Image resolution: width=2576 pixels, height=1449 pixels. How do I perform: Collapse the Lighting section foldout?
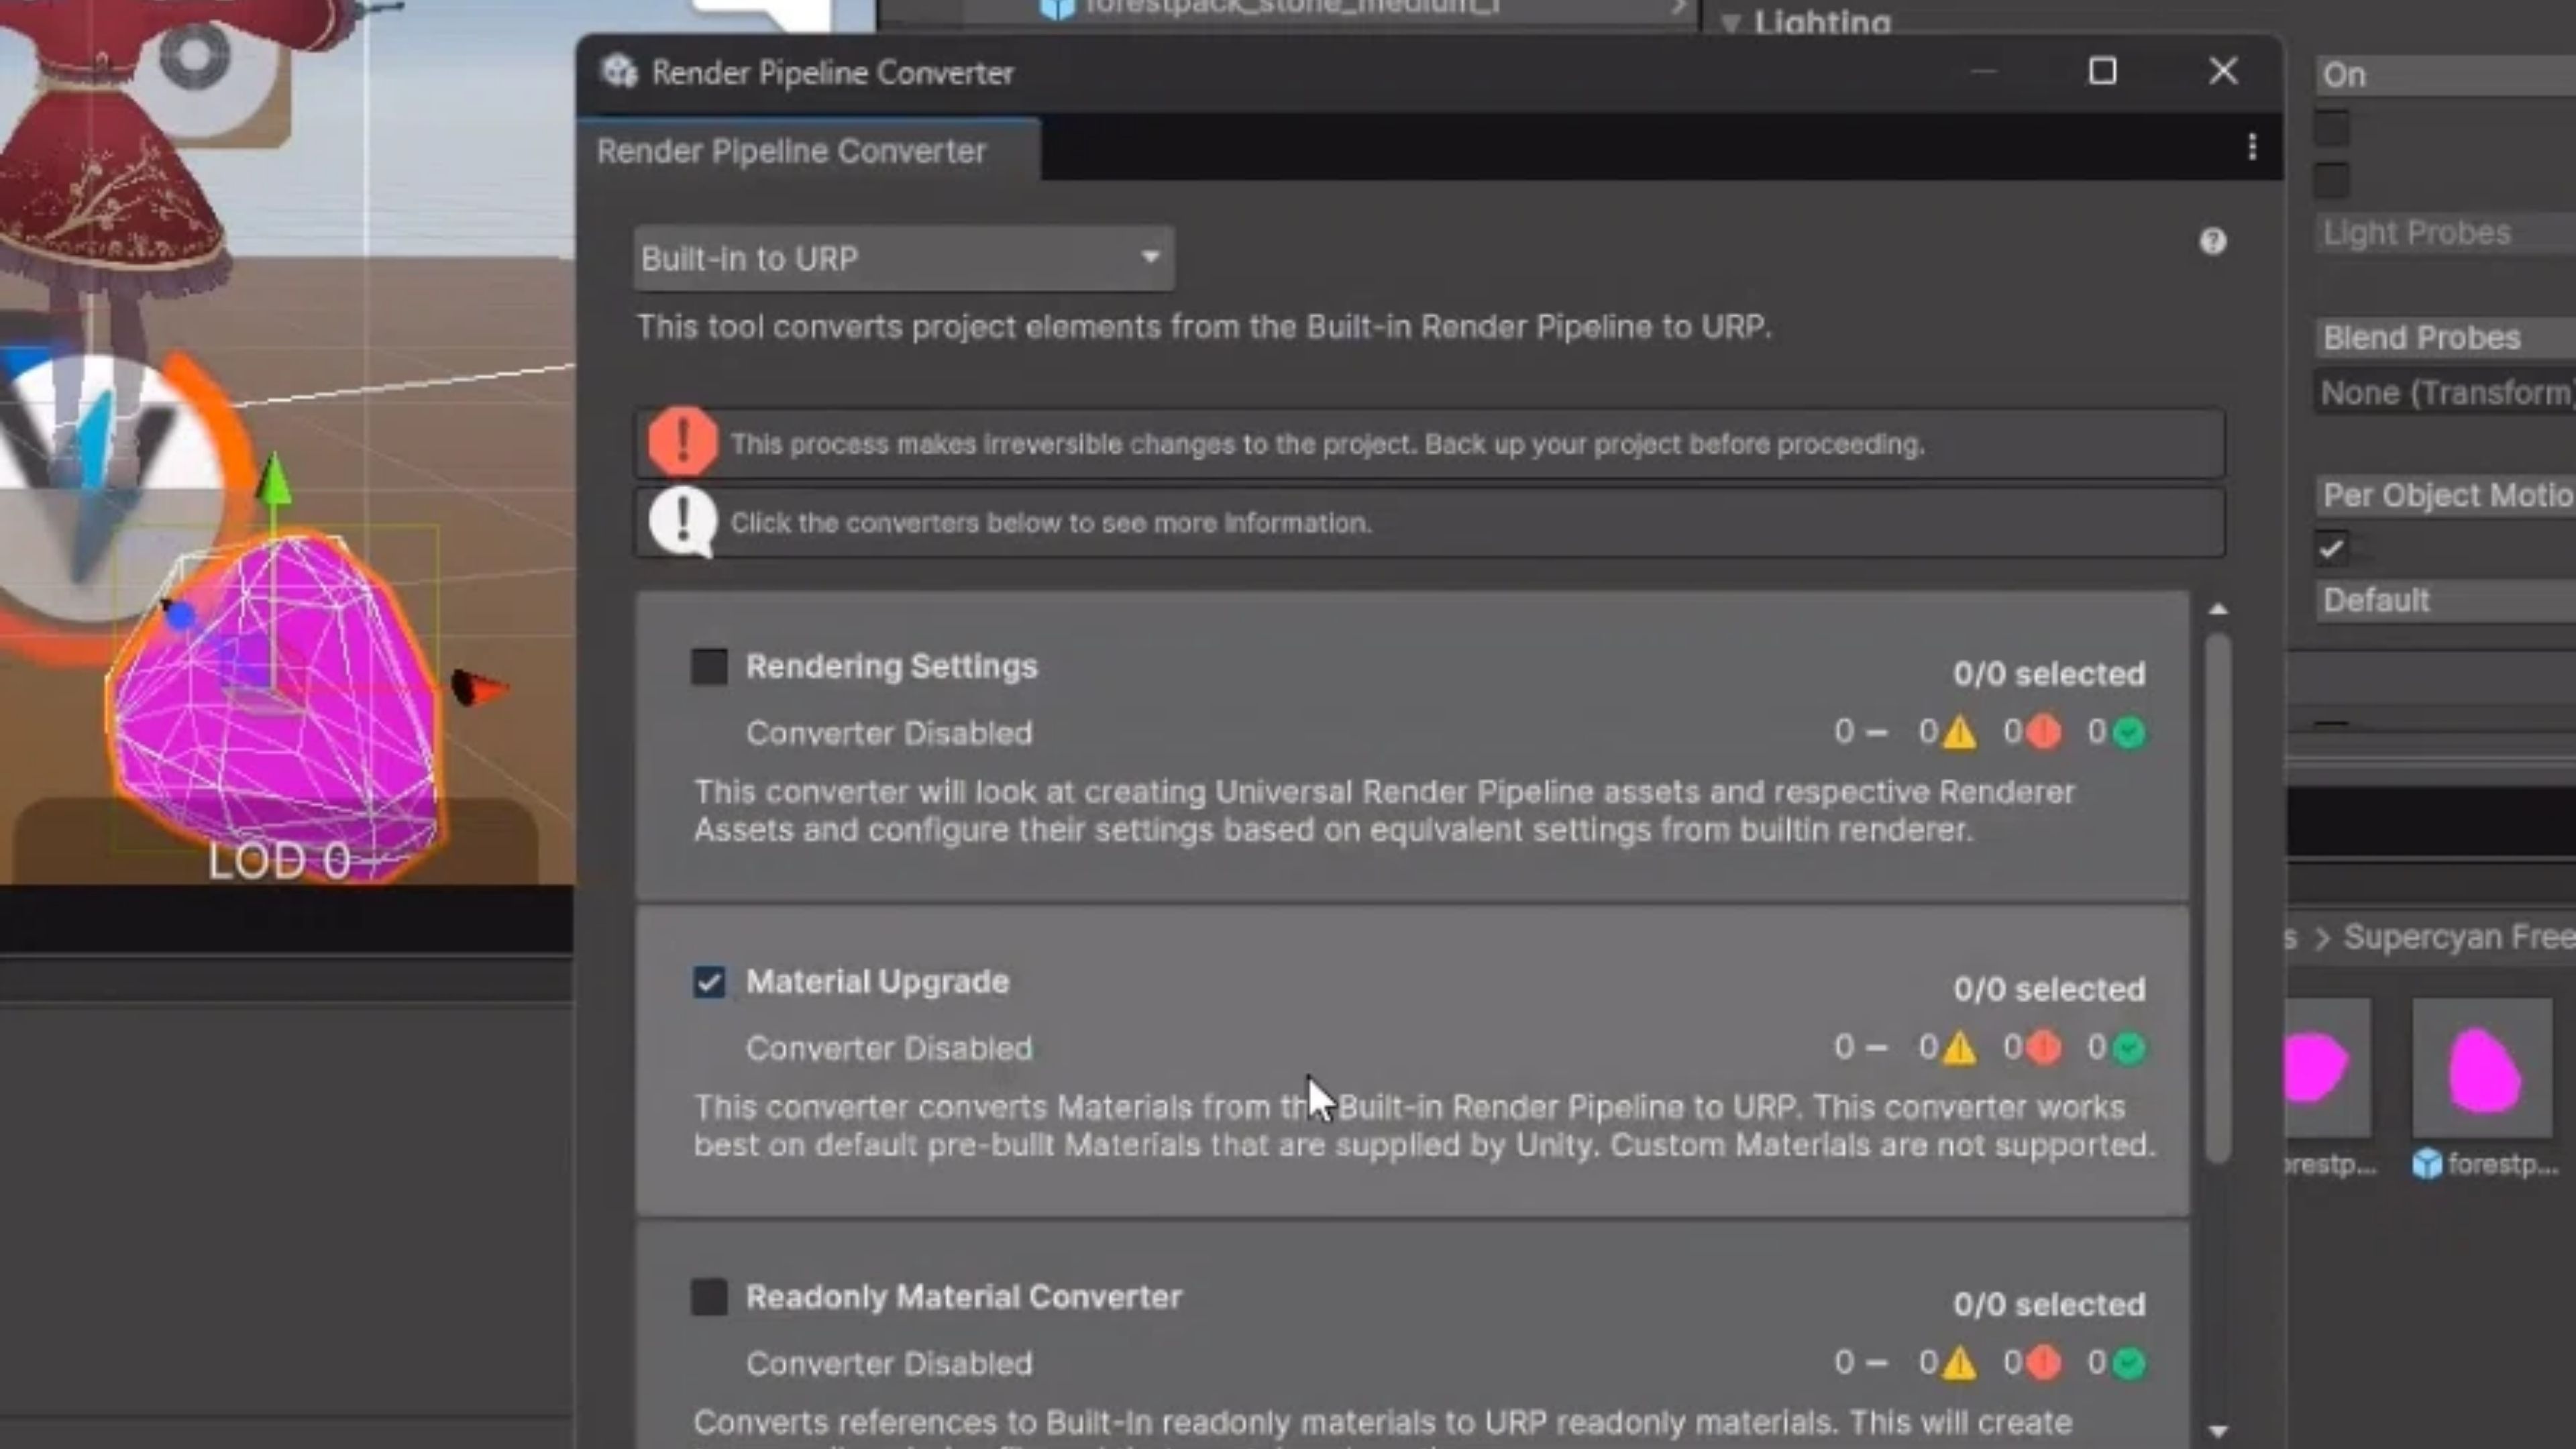[x=1731, y=22]
